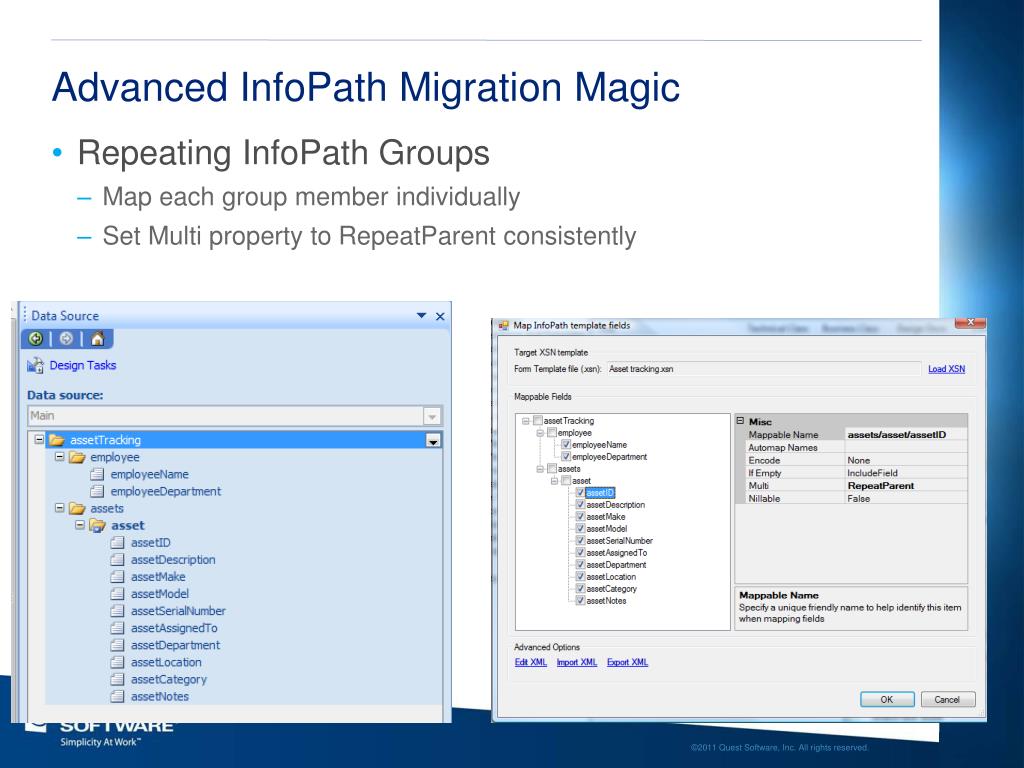Uncheck the assetNotes checkbox
The width and height of the screenshot is (1024, 768).
pos(580,601)
